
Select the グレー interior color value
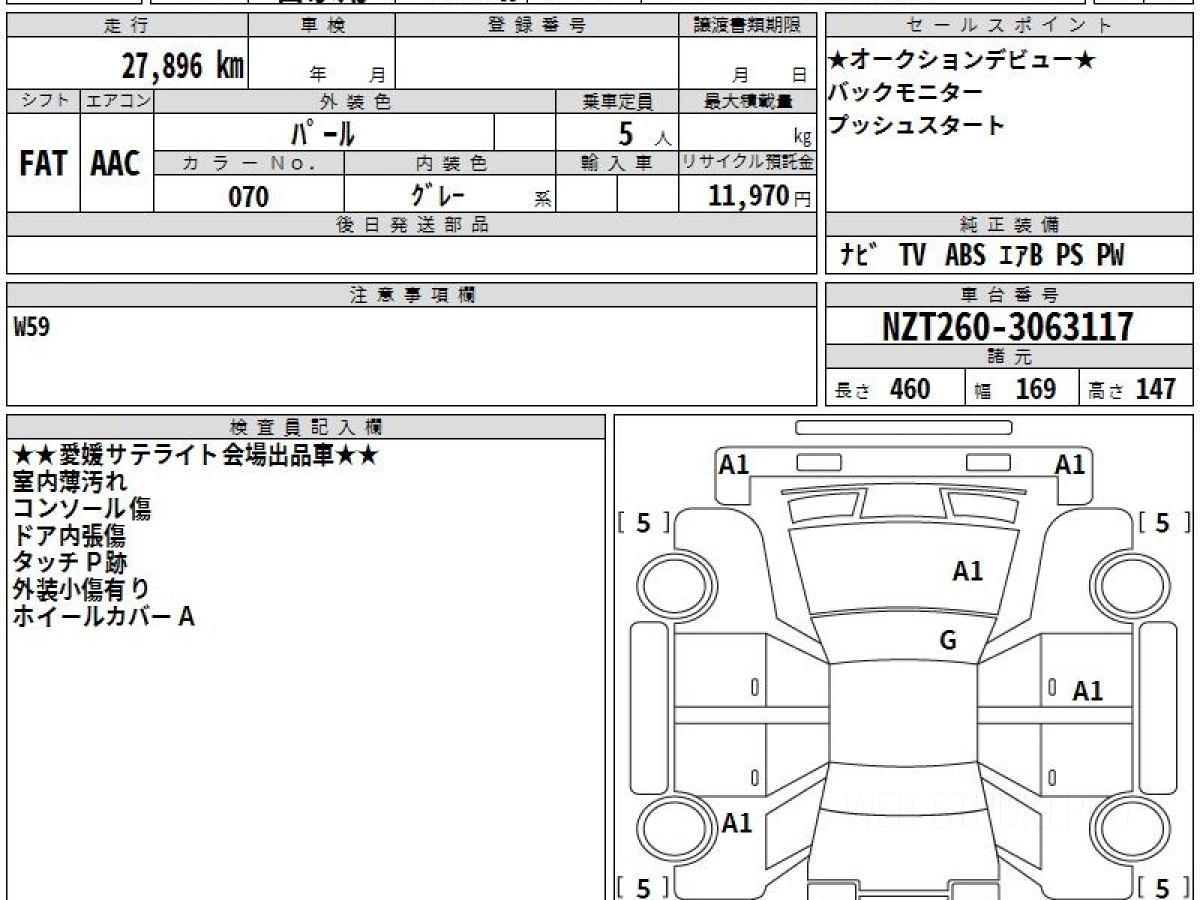click(439, 194)
